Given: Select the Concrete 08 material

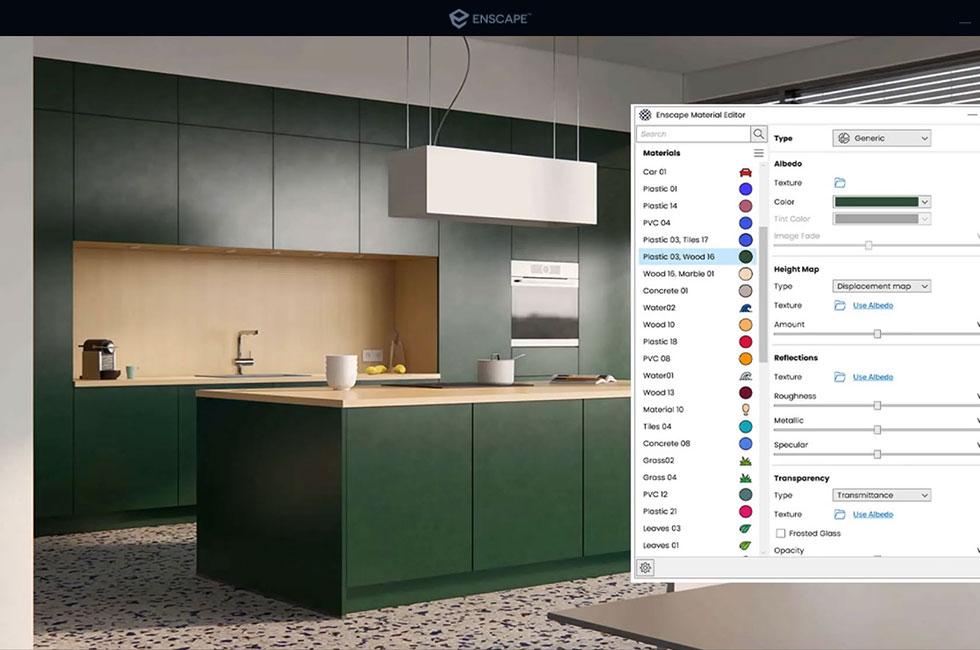Looking at the screenshot, I should (697, 443).
